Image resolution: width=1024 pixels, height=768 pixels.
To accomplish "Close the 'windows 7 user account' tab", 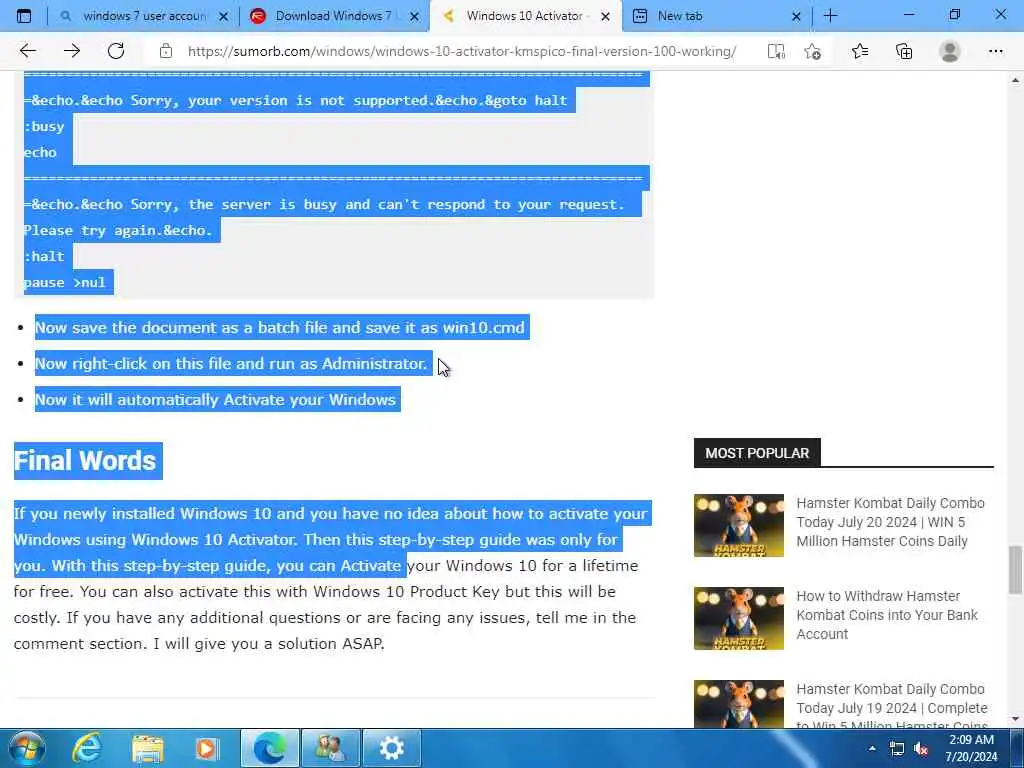I will click(223, 16).
